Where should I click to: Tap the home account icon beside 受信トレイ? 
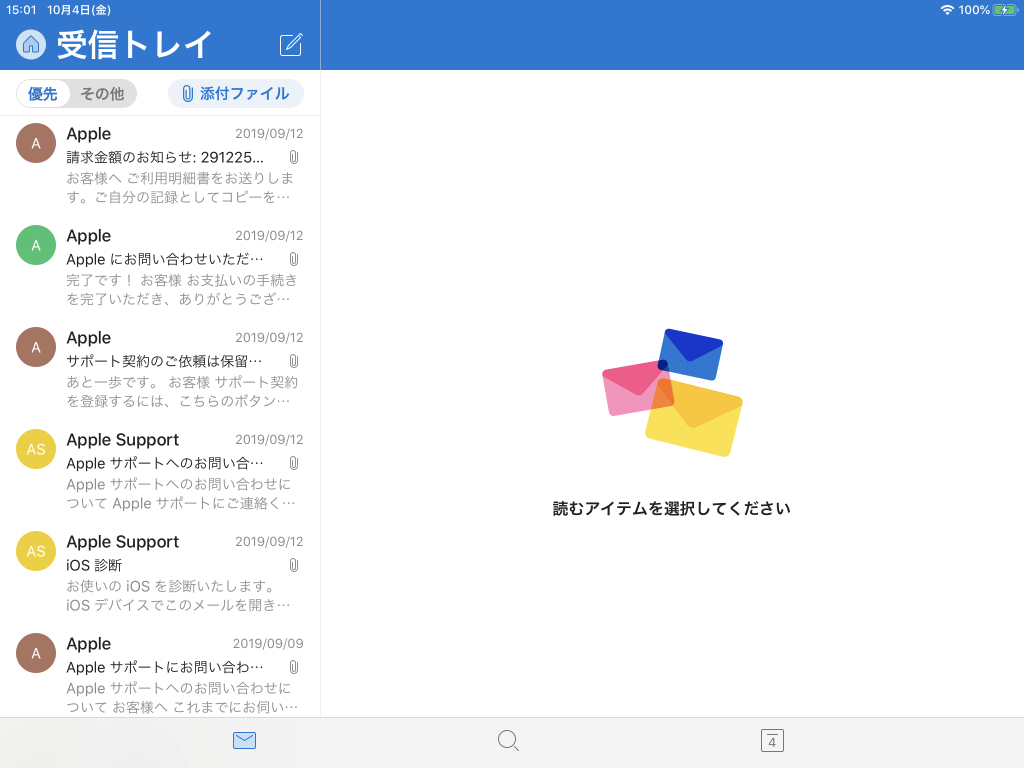[x=31, y=44]
